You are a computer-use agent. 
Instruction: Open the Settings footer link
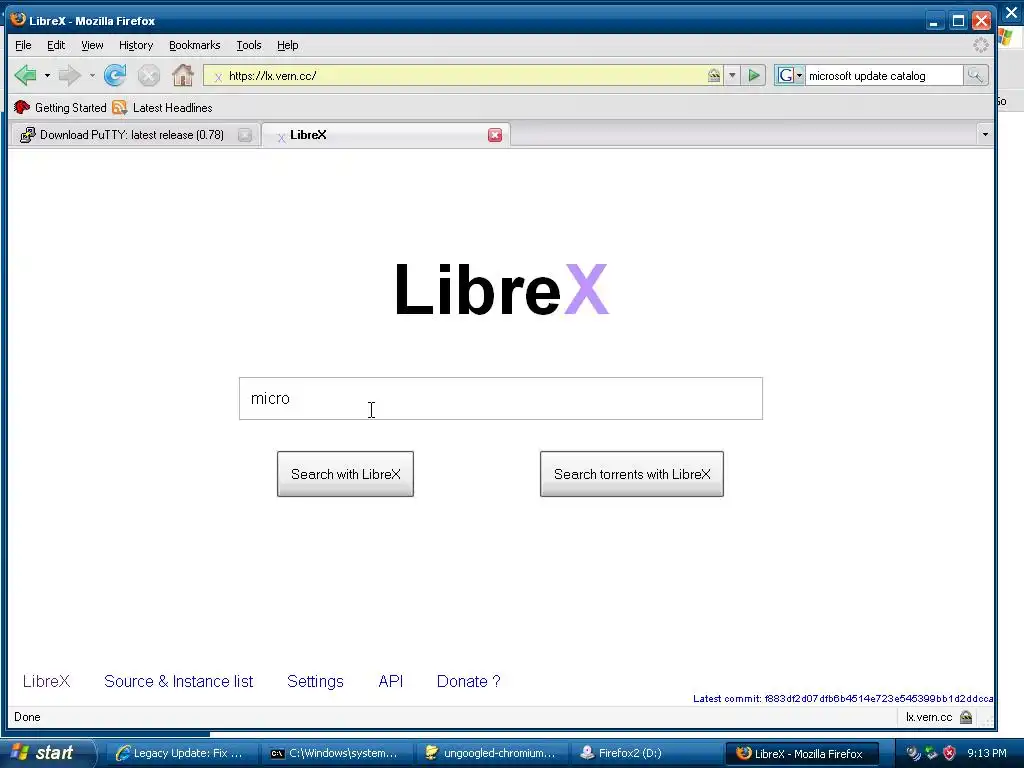coord(315,681)
